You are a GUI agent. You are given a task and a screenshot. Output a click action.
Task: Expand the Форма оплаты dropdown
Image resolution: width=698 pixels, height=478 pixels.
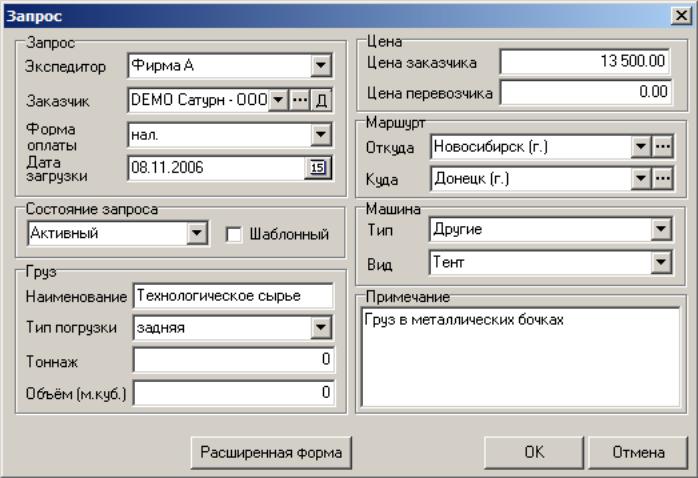tap(321, 134)
